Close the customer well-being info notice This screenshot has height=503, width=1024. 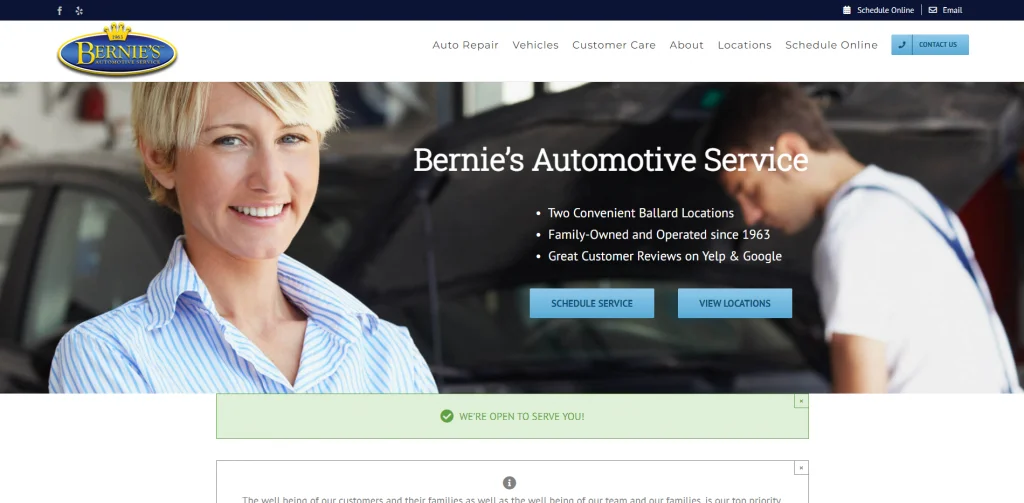[801, 468]
